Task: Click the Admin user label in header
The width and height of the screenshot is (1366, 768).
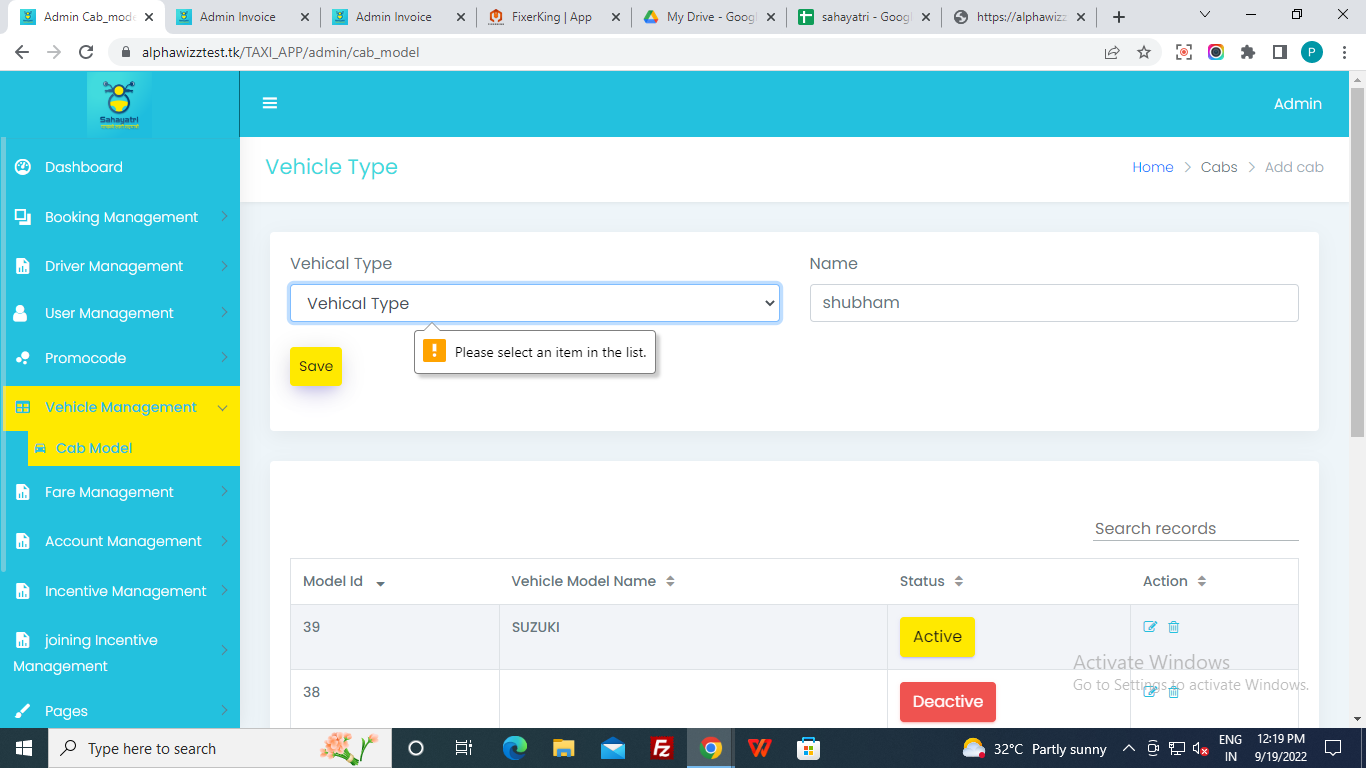Action: (x=1298, y=104)
